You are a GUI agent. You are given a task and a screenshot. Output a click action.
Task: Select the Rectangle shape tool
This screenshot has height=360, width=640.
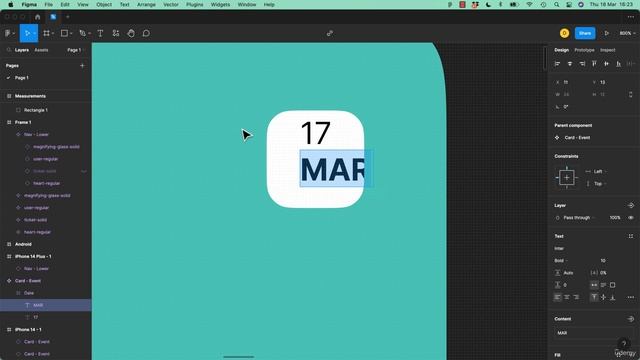tap(64, 33)
